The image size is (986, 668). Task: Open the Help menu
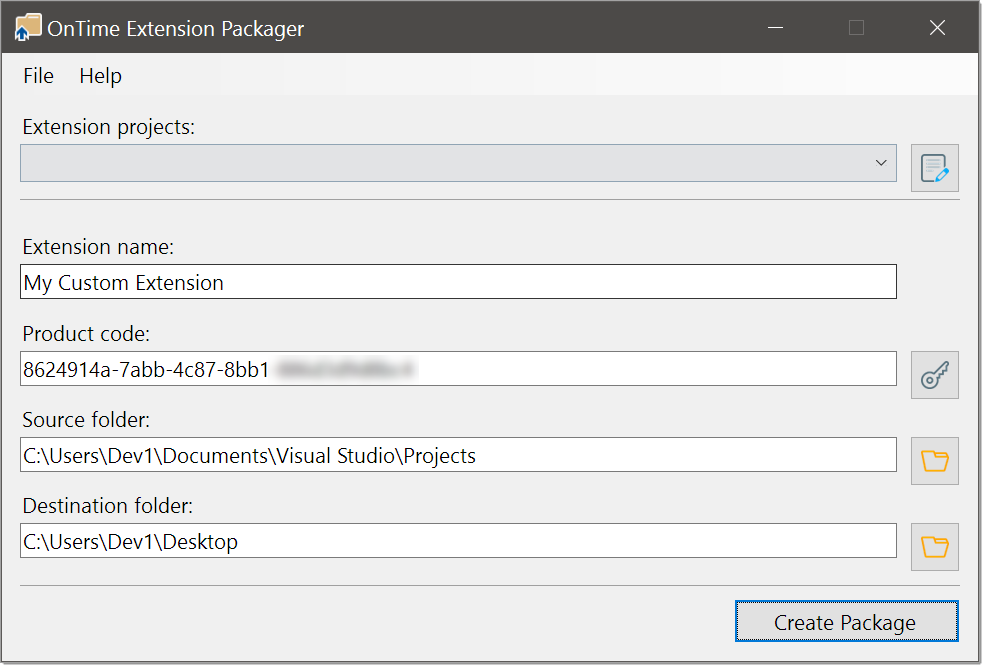pyautogui.click(x=101, y=76)
